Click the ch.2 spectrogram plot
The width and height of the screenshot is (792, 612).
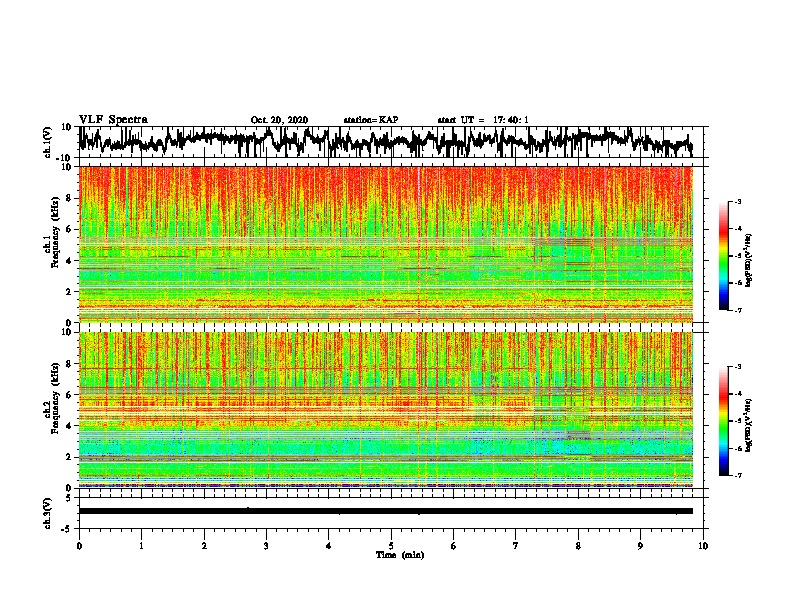pos(386,410)
